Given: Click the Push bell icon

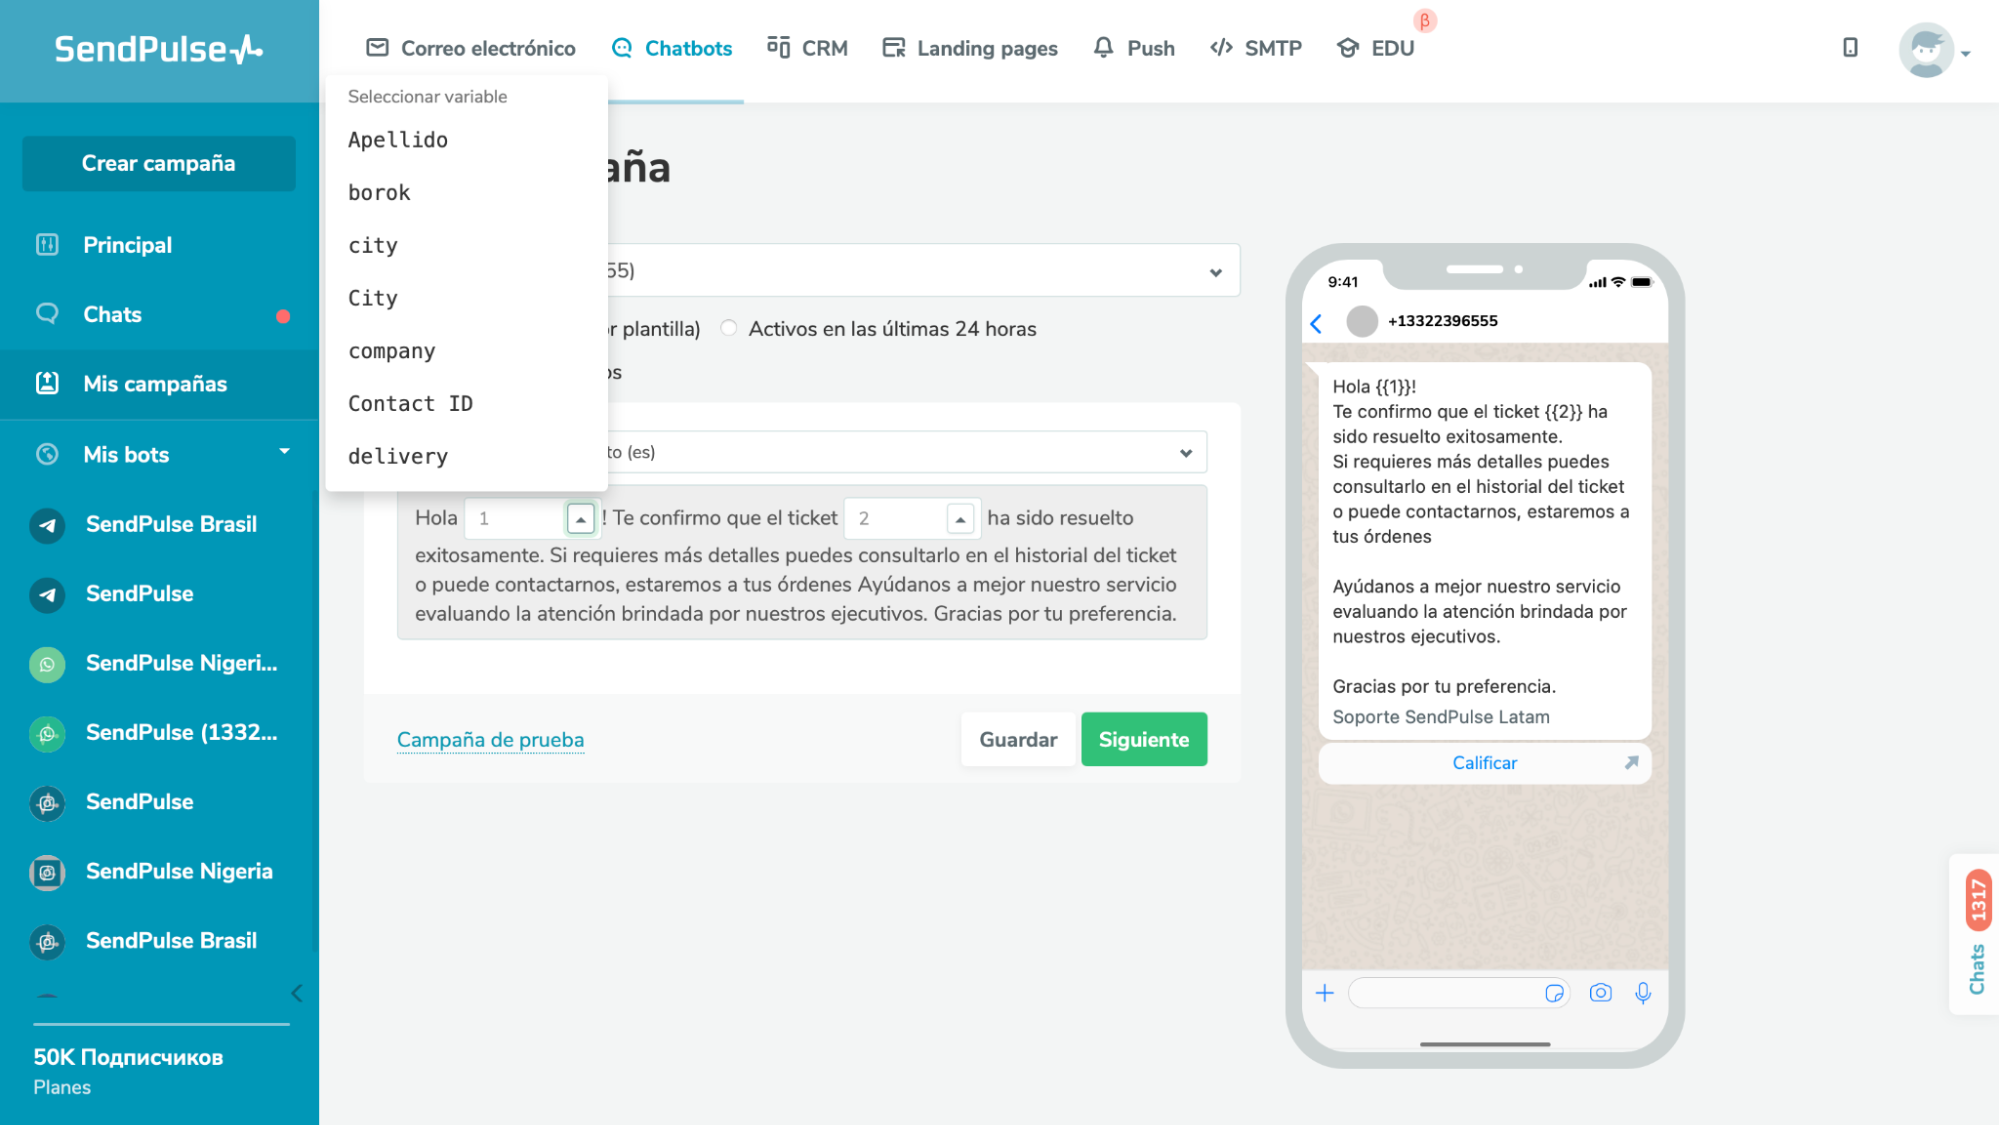Looking at the screenshot, I should [1103, 48].
